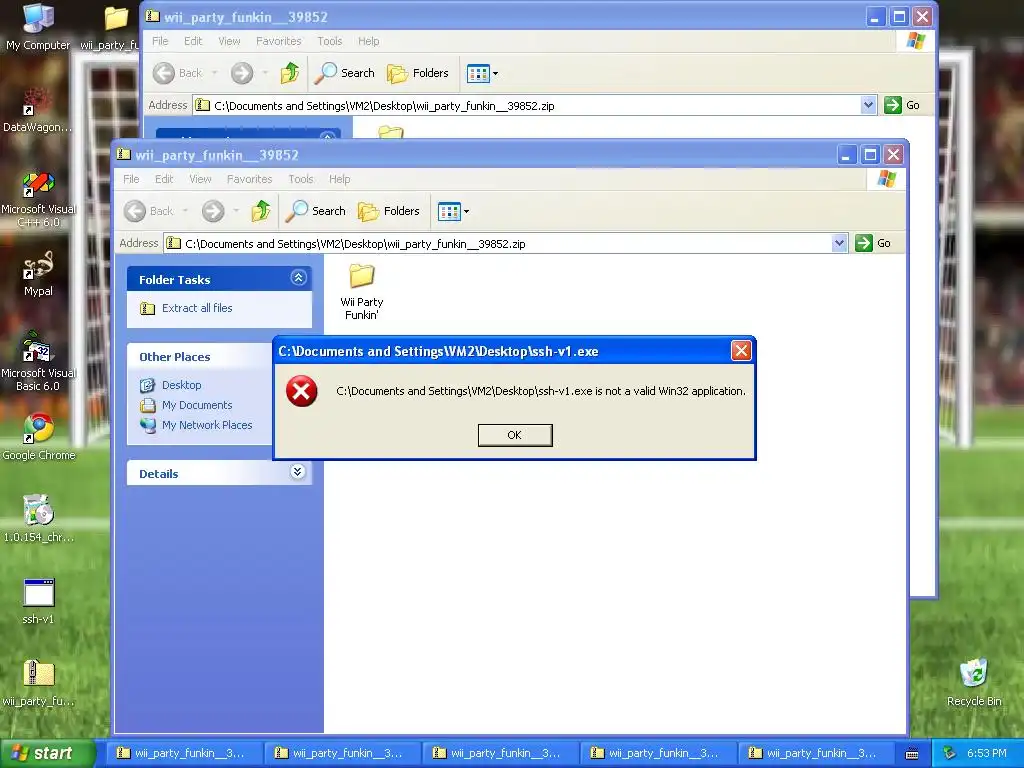
Task: Open the Wii Party Funkin' folder
Action: (x=361, y=291)
